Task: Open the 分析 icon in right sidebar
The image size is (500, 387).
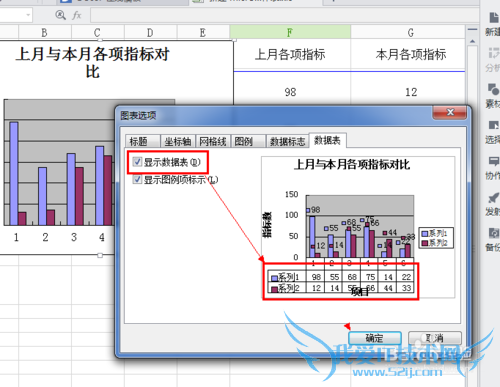Action: coord(493,53)
